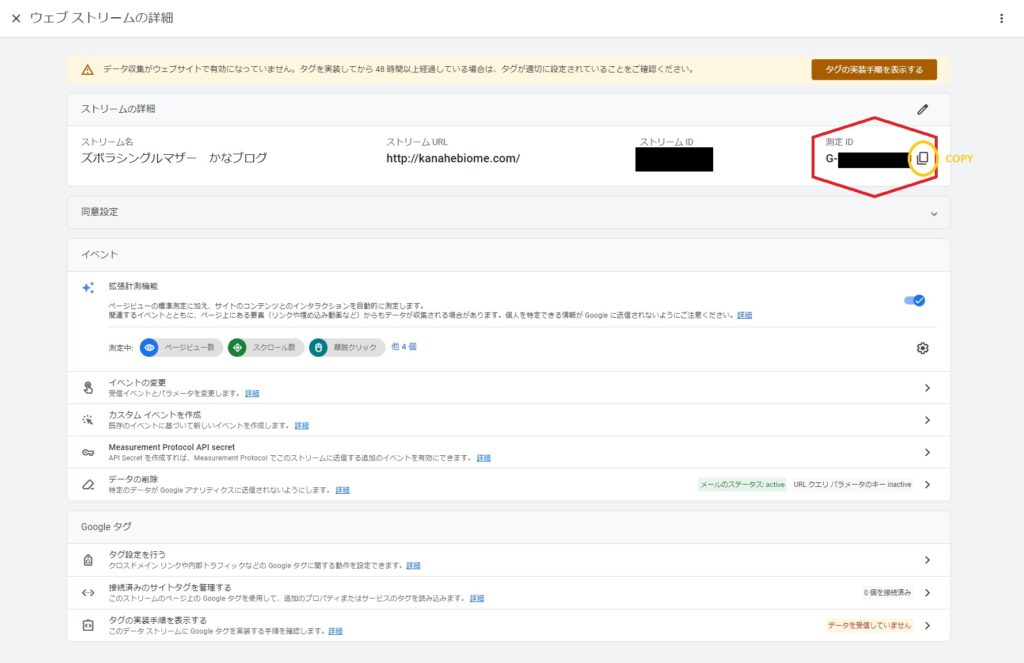This screenshot has width=1024, height=663.
Task: Click the タグの実装手順を表示する orange button
Action: 873,69
